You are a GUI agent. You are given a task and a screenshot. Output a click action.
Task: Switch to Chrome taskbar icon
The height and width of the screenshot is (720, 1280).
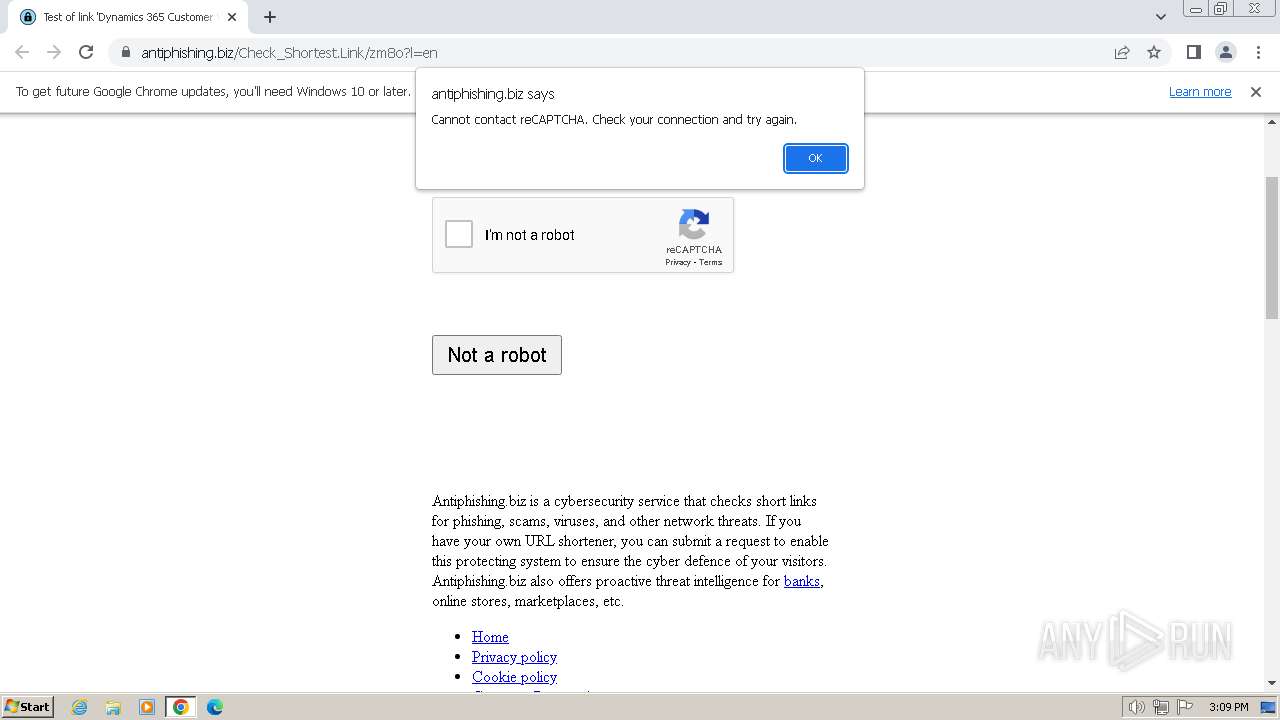[x=181, y=707]
